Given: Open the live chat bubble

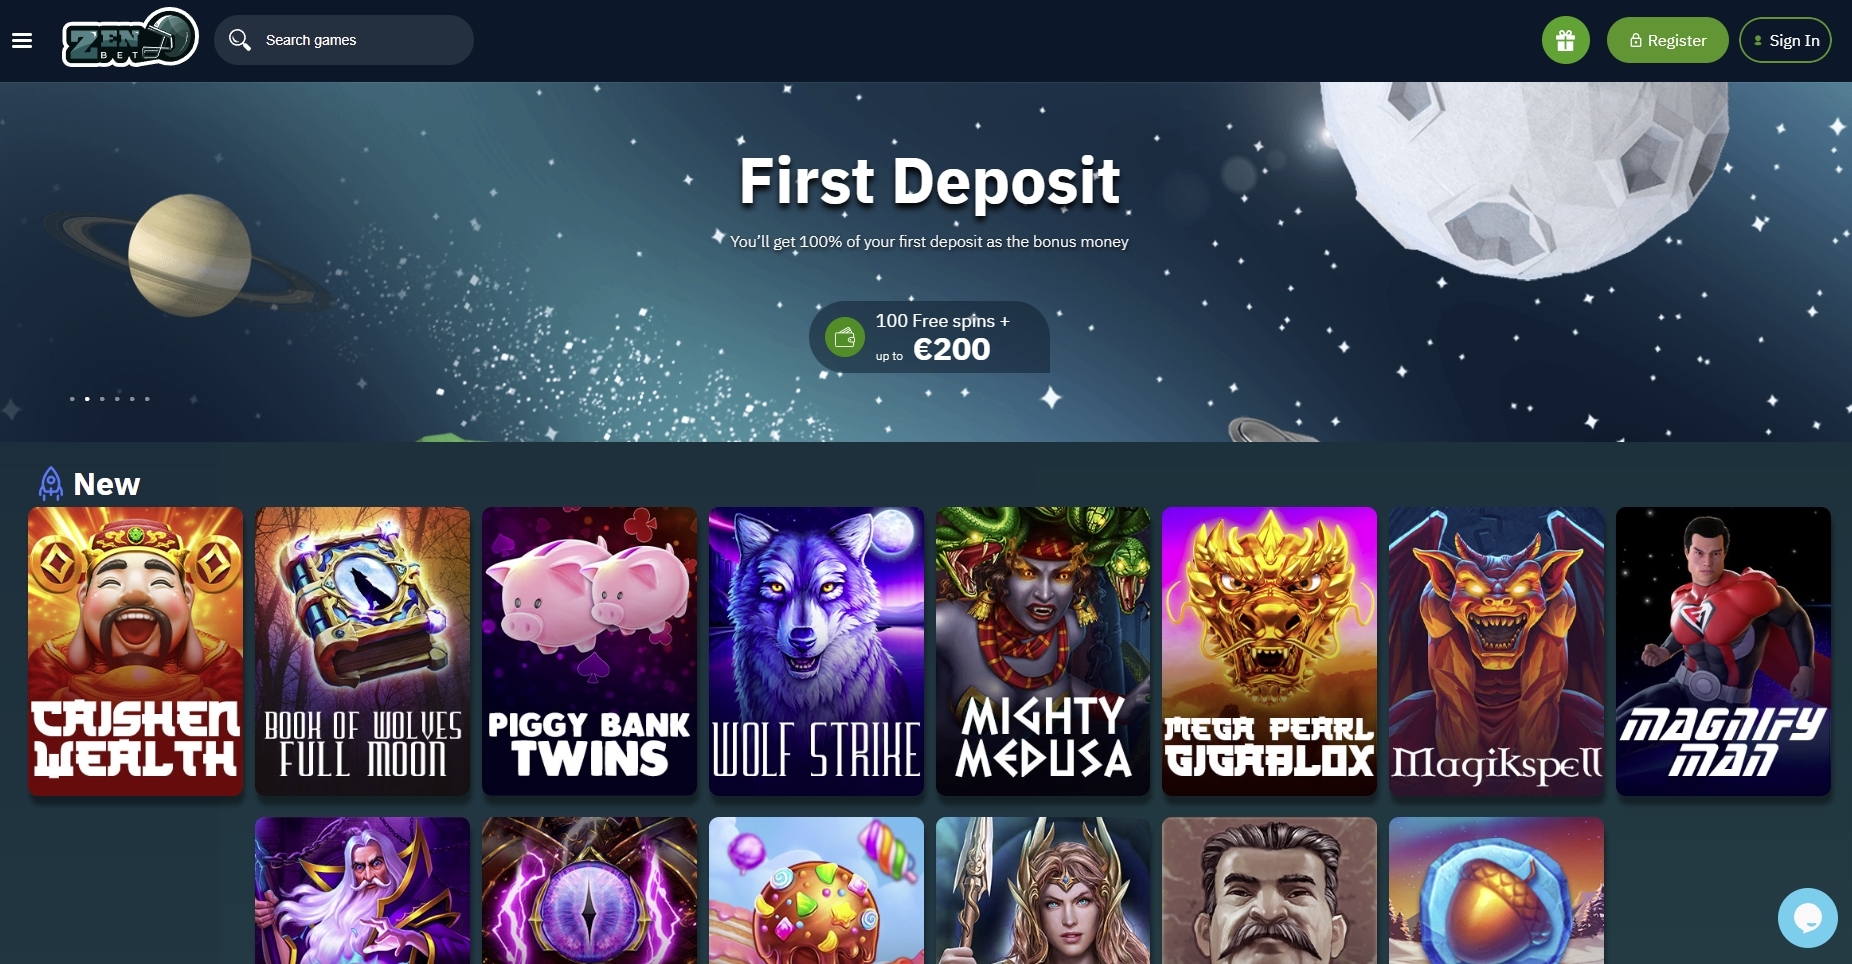Looking at the screenshot, I should [x=1807, y=917].
